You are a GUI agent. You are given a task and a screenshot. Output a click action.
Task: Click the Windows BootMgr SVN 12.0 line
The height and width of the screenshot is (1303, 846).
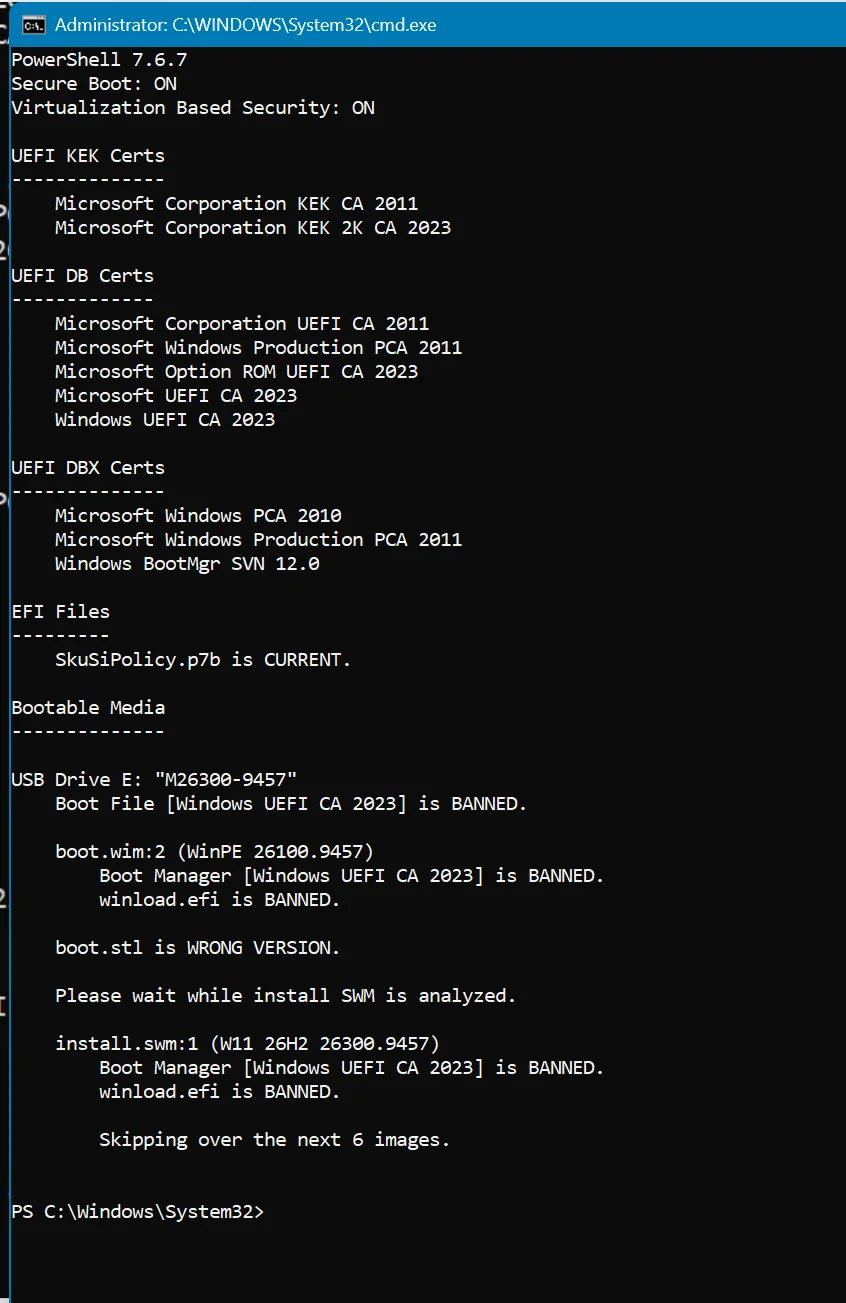click(x=187, y=563)
